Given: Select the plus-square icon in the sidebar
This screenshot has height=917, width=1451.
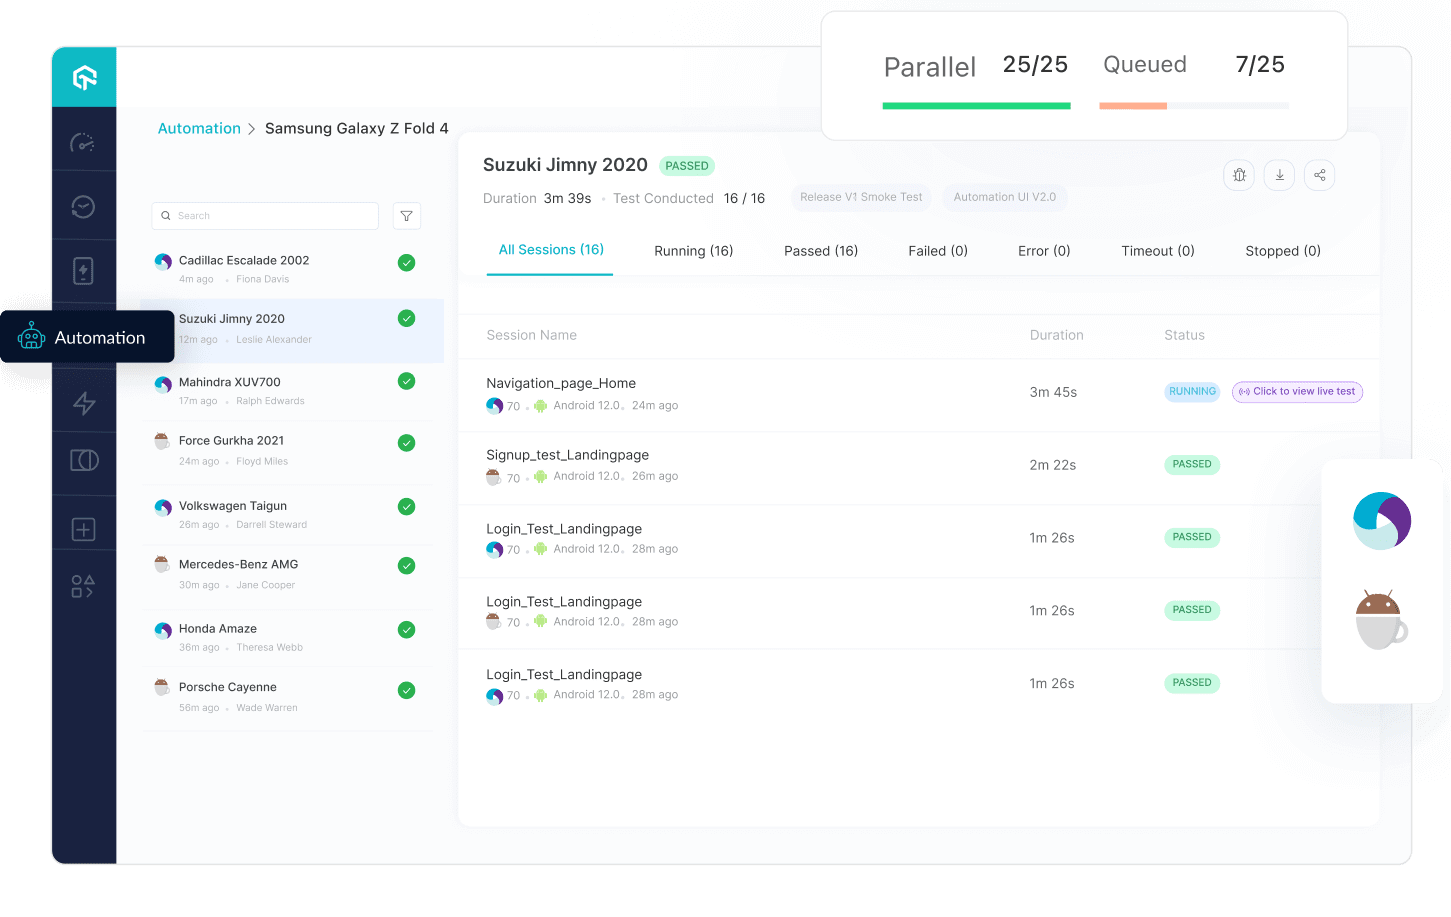Looking at the screenshot, I should pyautogui.click(x=84, y=527).
